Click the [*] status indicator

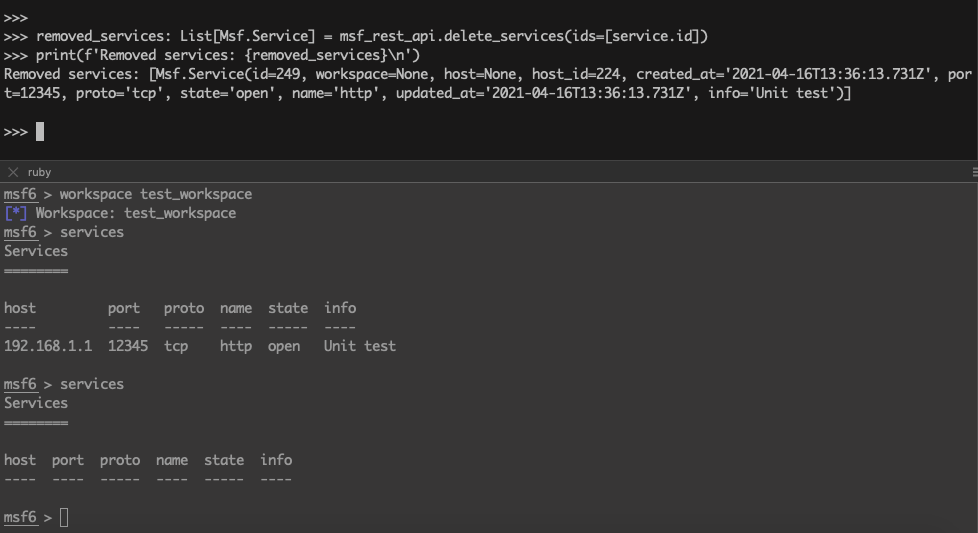16,213
